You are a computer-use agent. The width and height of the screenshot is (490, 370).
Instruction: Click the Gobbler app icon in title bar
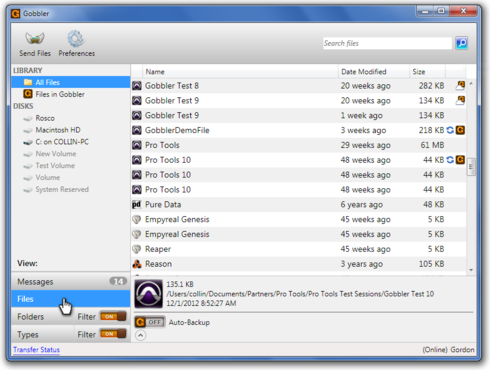click(x=16, y=14)
